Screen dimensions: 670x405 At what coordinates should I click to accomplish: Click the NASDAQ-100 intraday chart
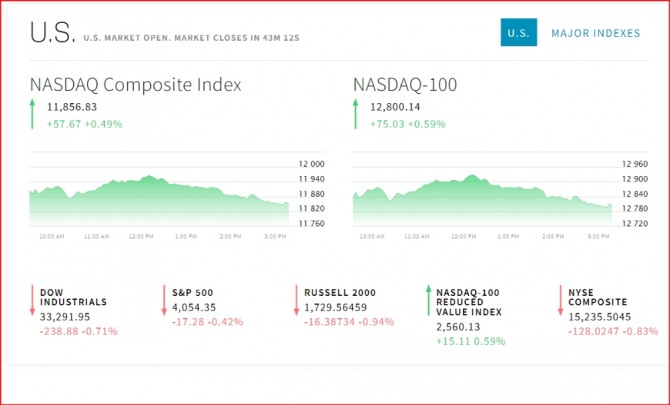[x=481, y=197]
